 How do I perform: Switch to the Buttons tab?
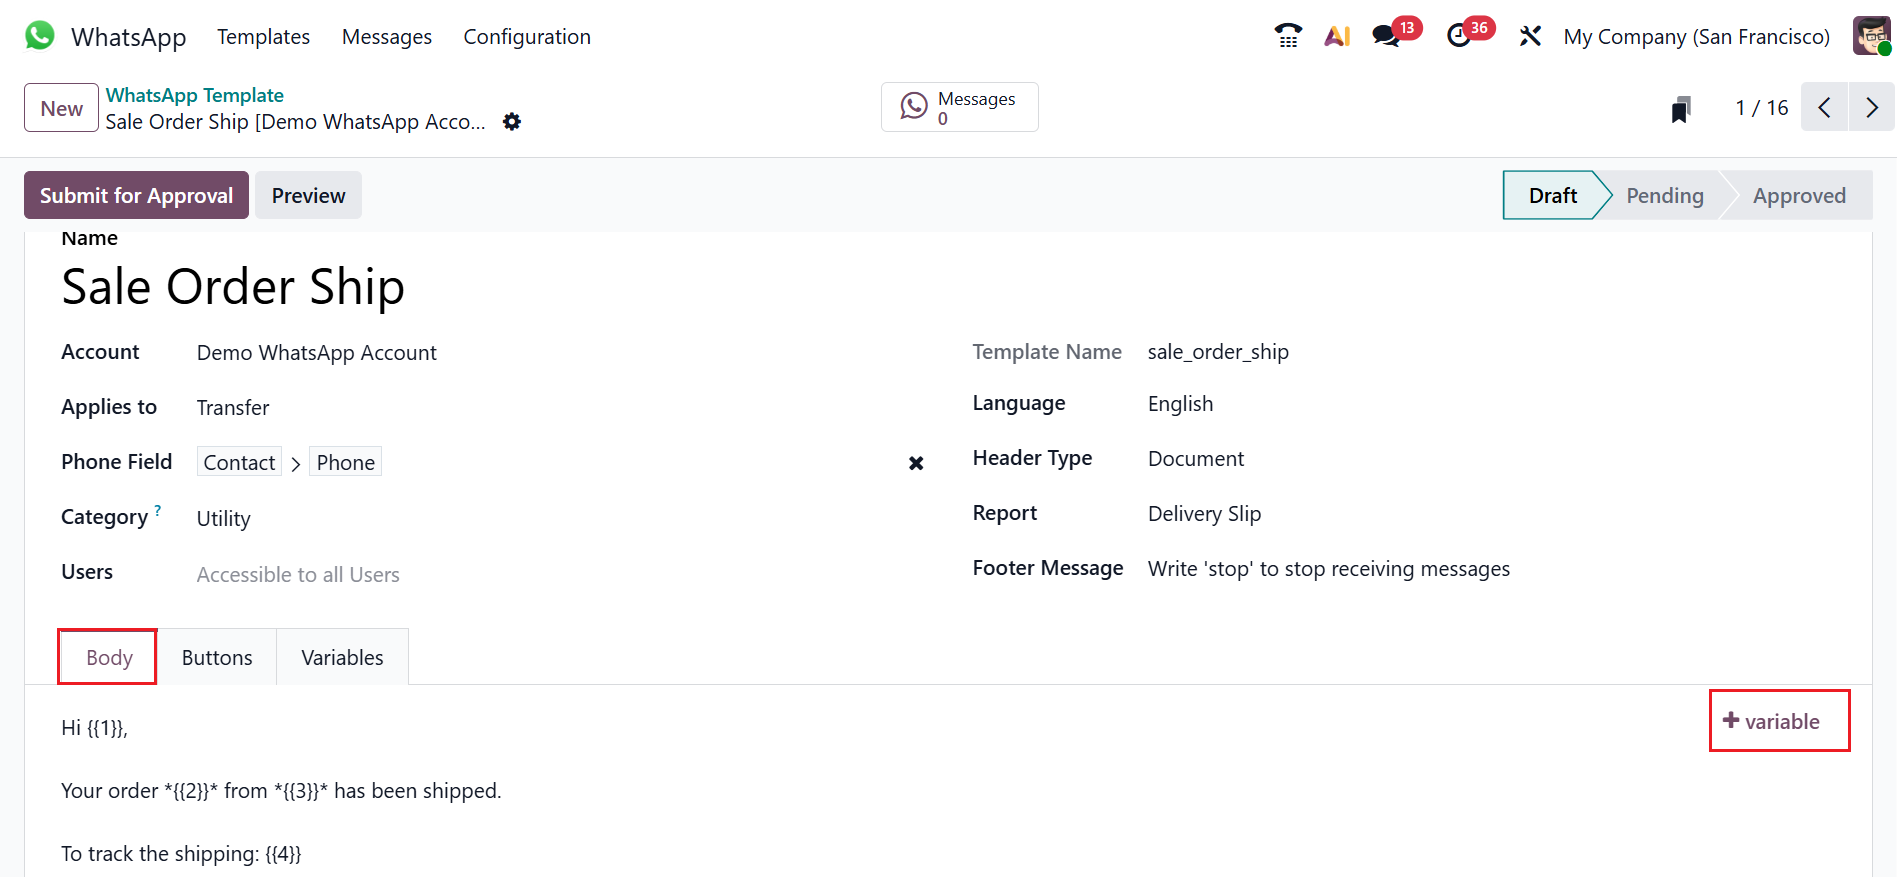coord(217,658)
